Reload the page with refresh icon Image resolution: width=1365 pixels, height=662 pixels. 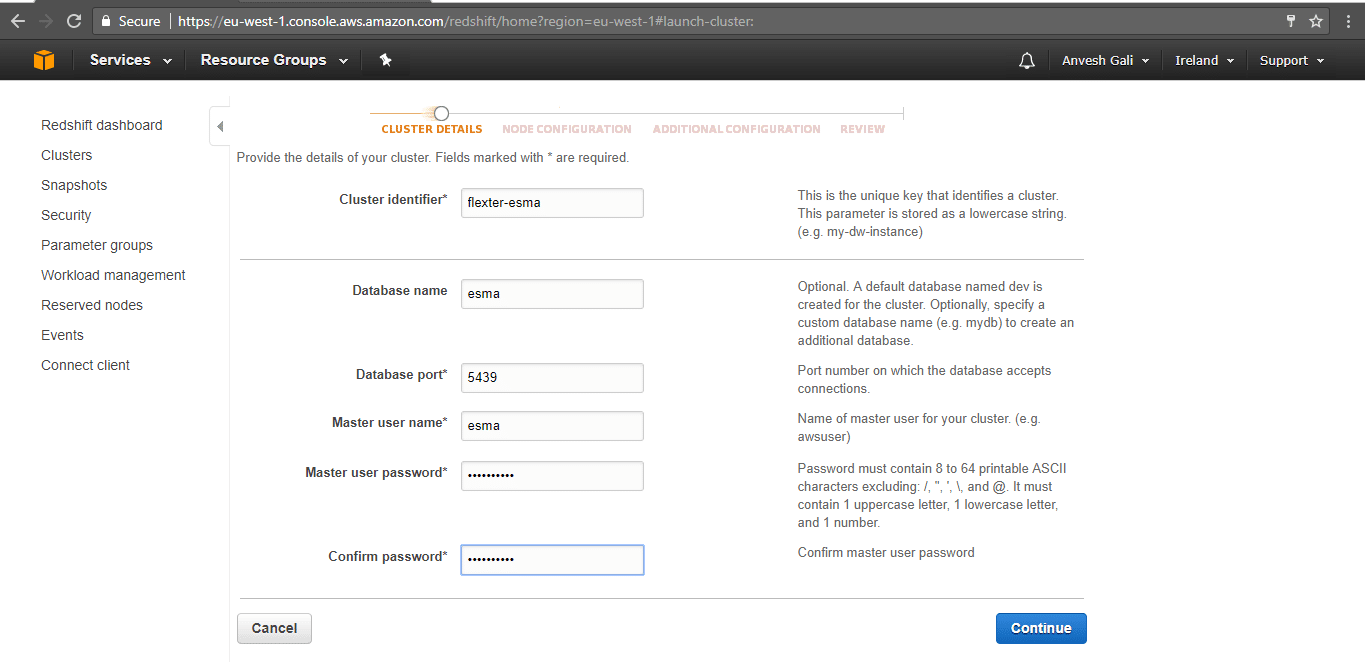tap(74, 21)
